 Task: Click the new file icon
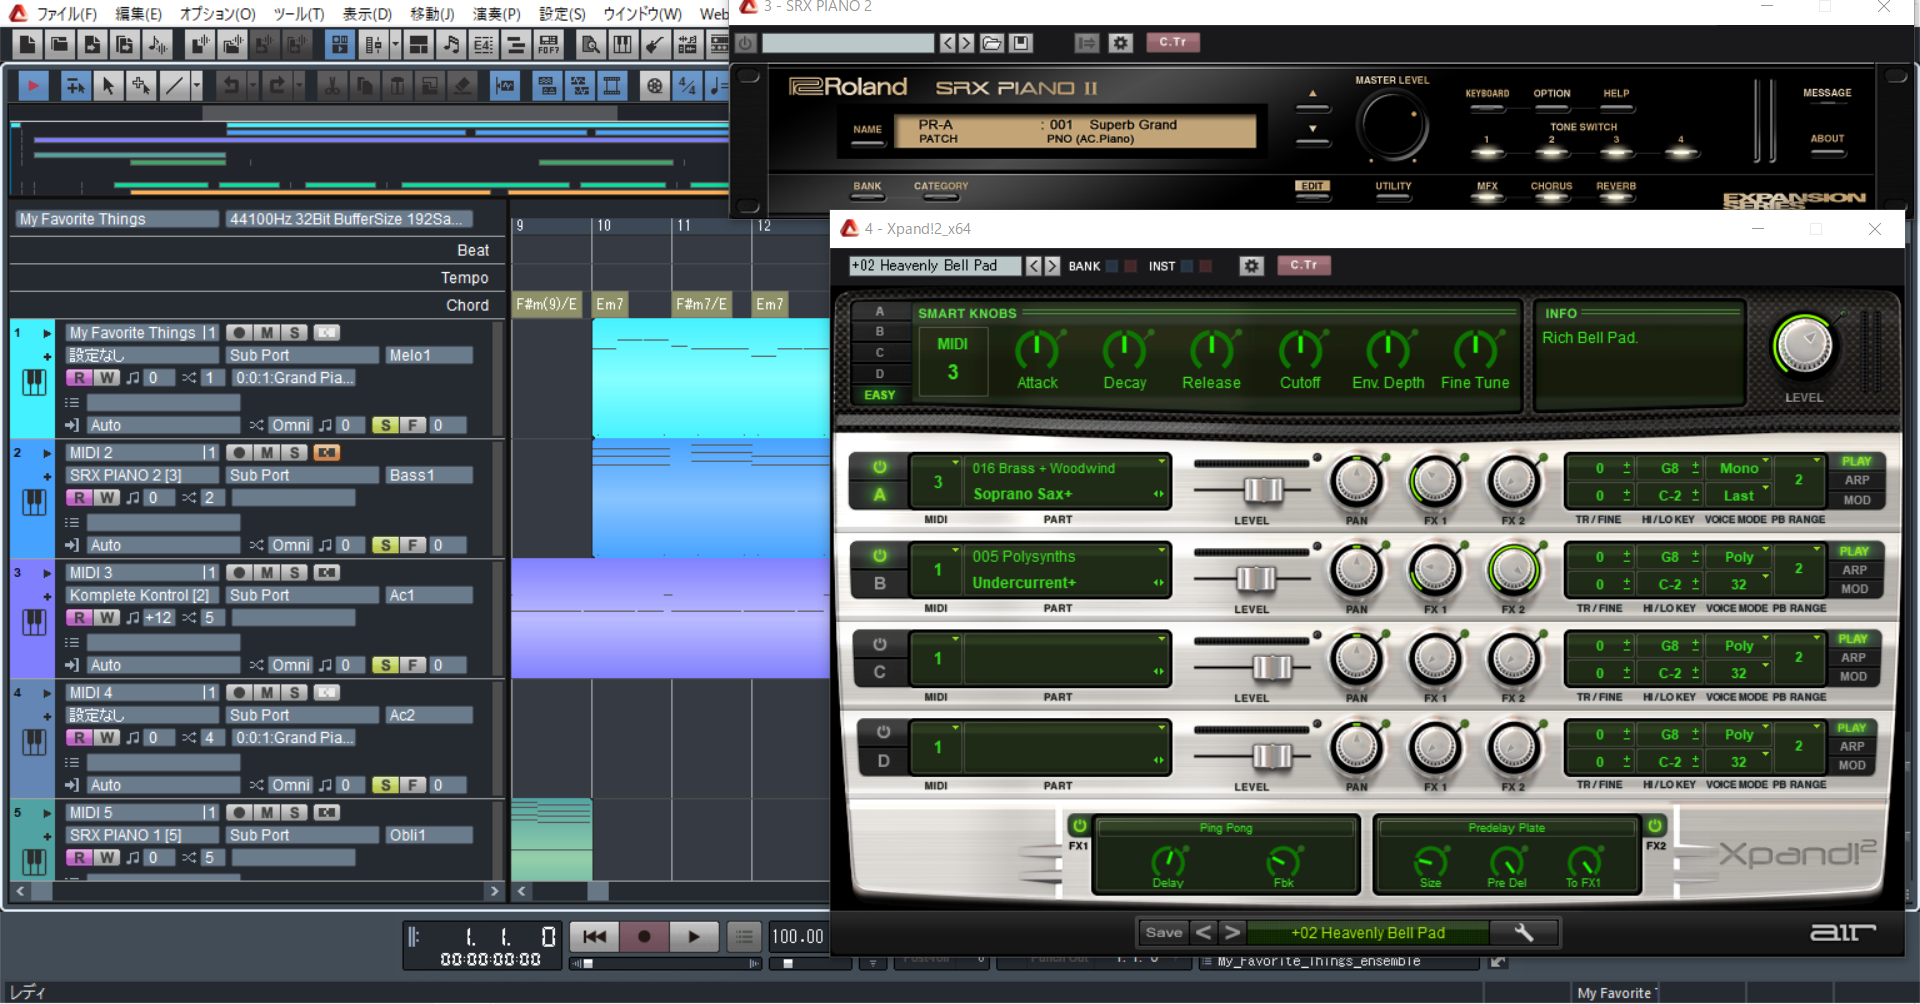coord(28,45)
